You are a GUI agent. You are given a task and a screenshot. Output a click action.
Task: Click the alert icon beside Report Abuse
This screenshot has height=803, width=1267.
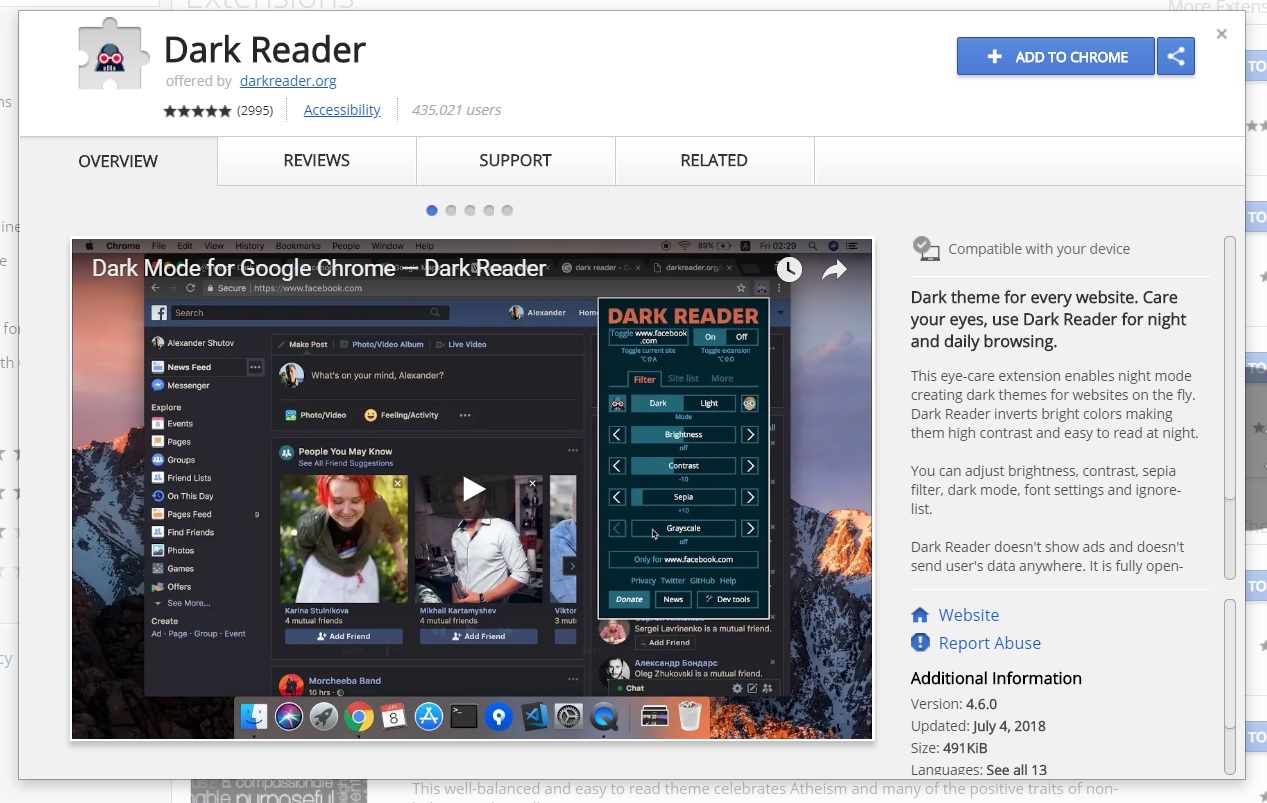click(920, 643)
